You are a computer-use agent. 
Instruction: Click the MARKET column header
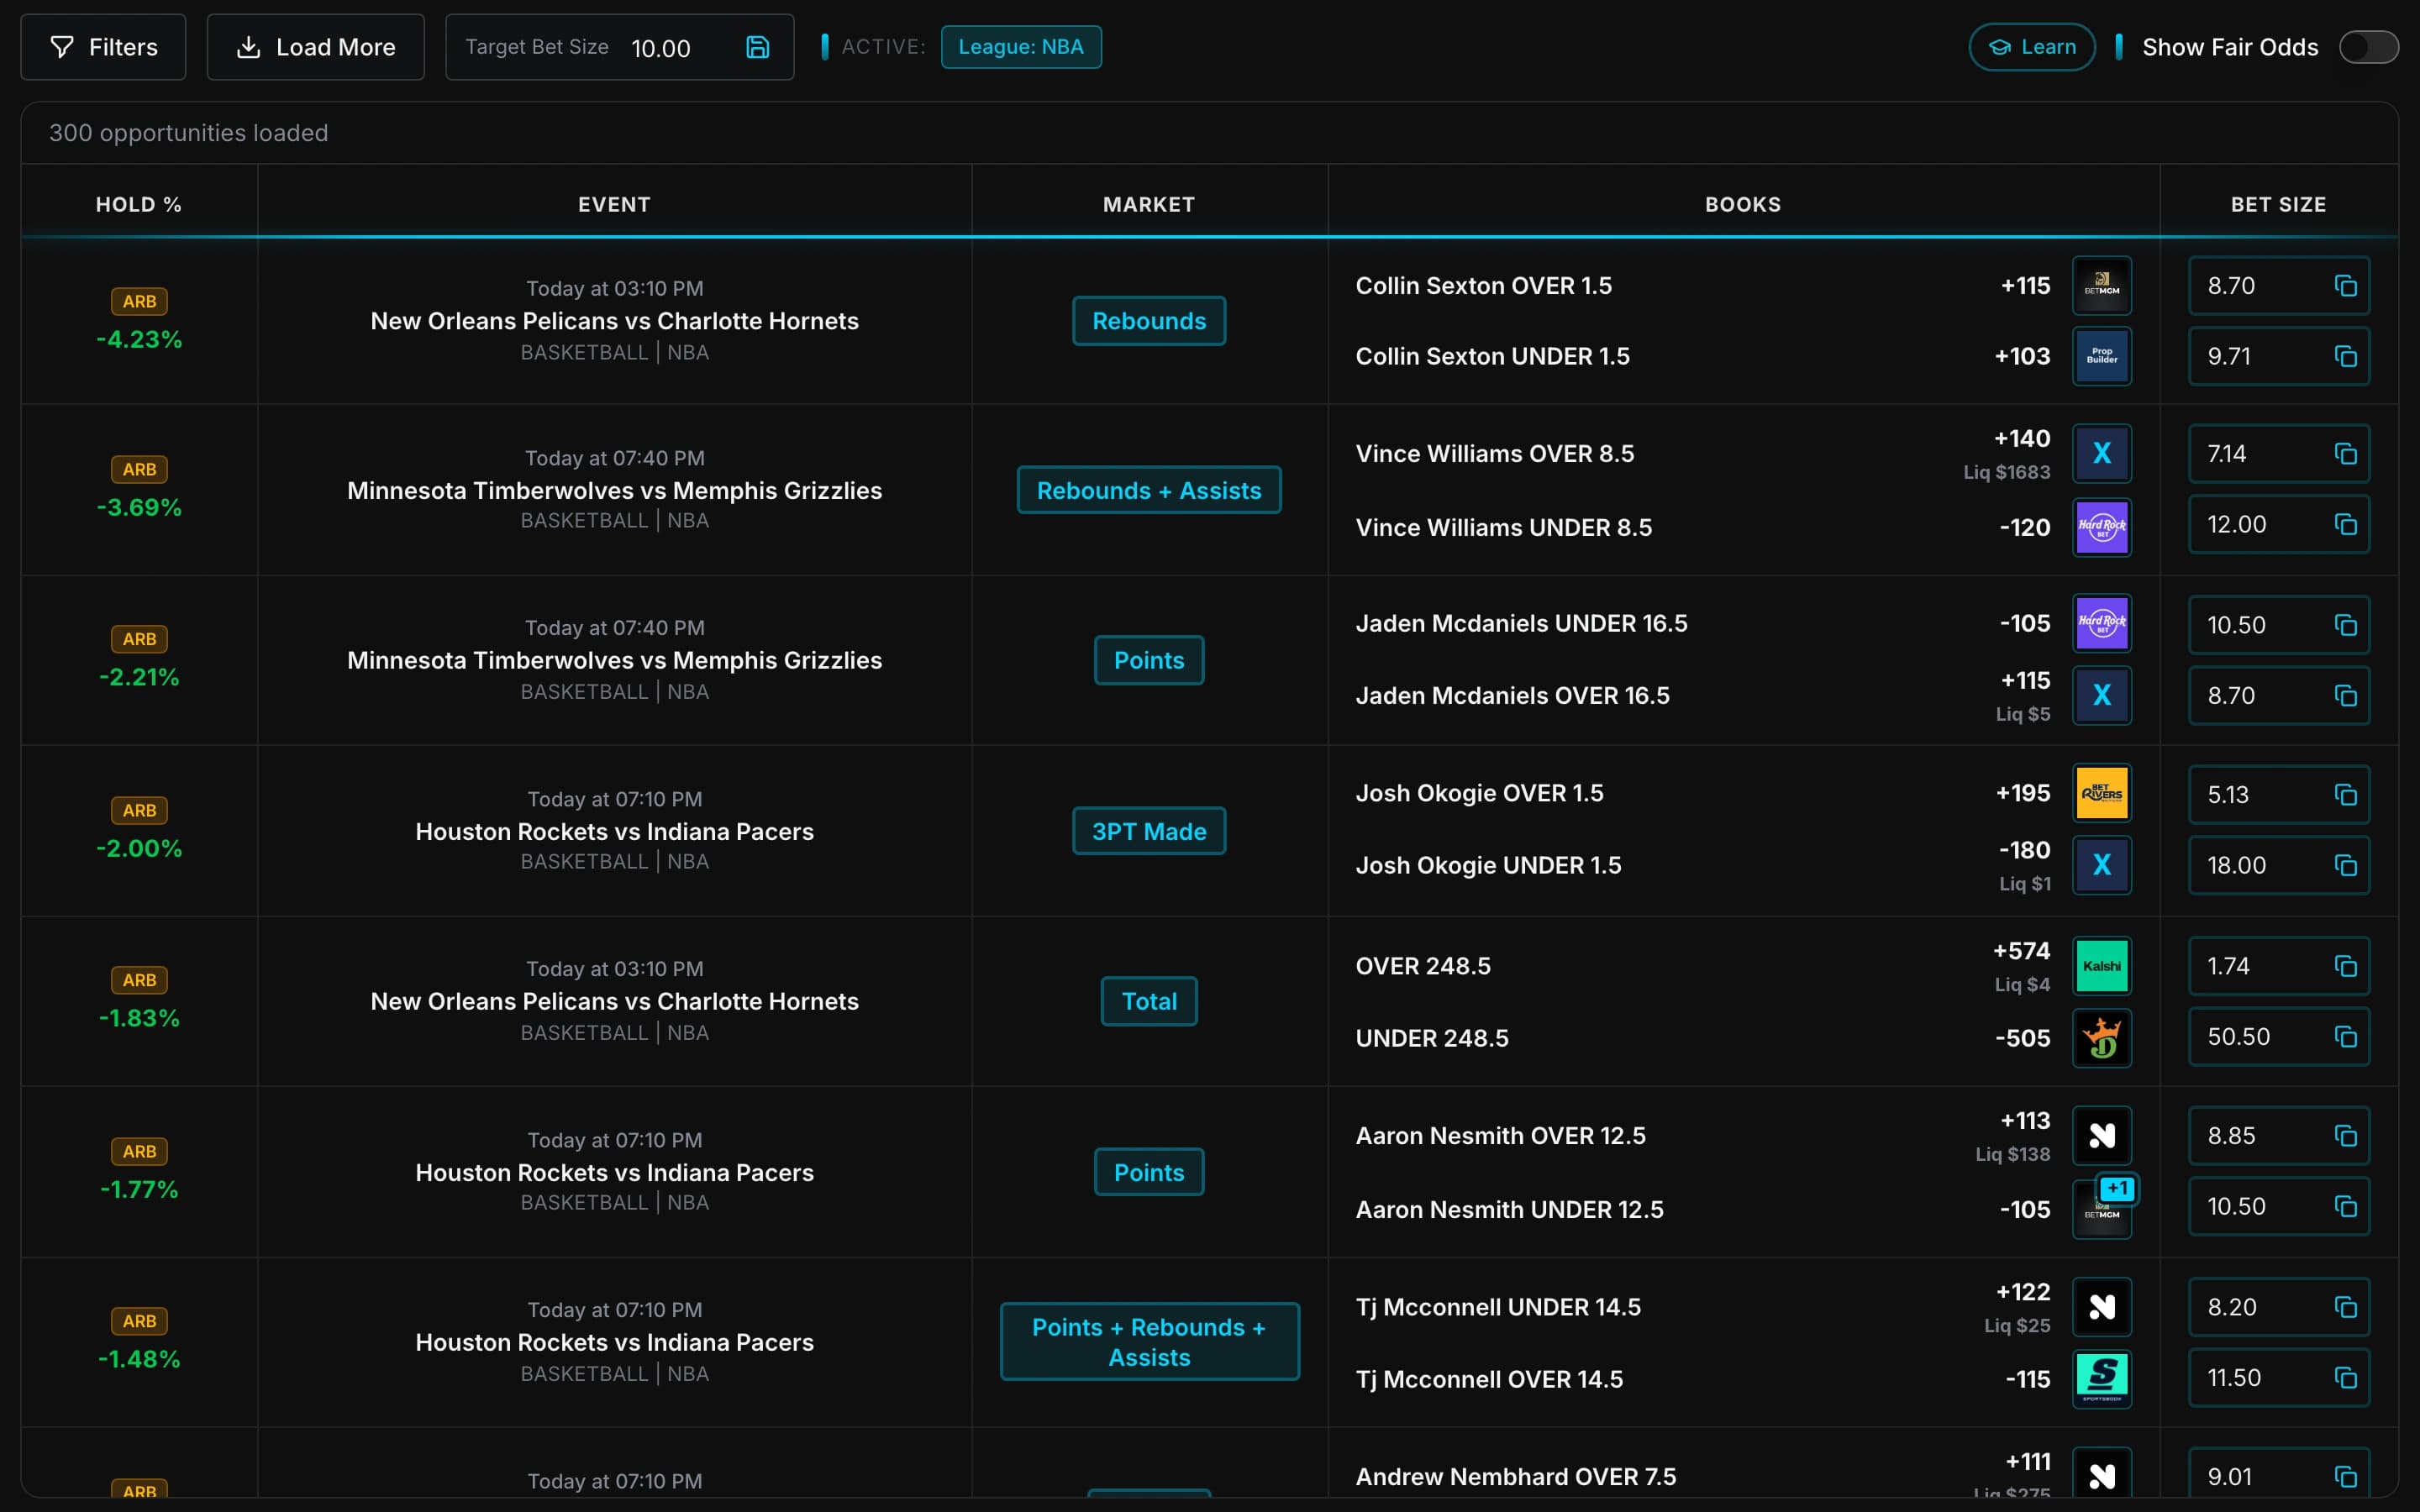tap(1149, 204)
